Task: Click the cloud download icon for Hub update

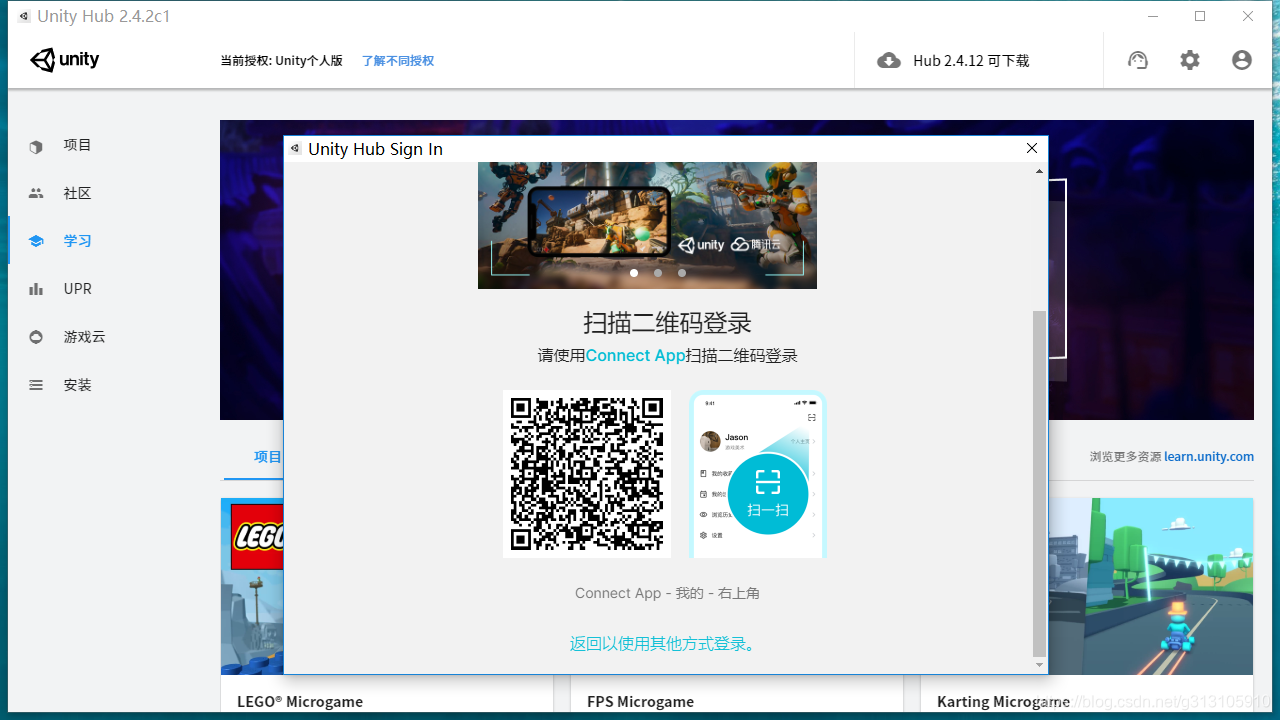Action: click(x=888, y=61)
